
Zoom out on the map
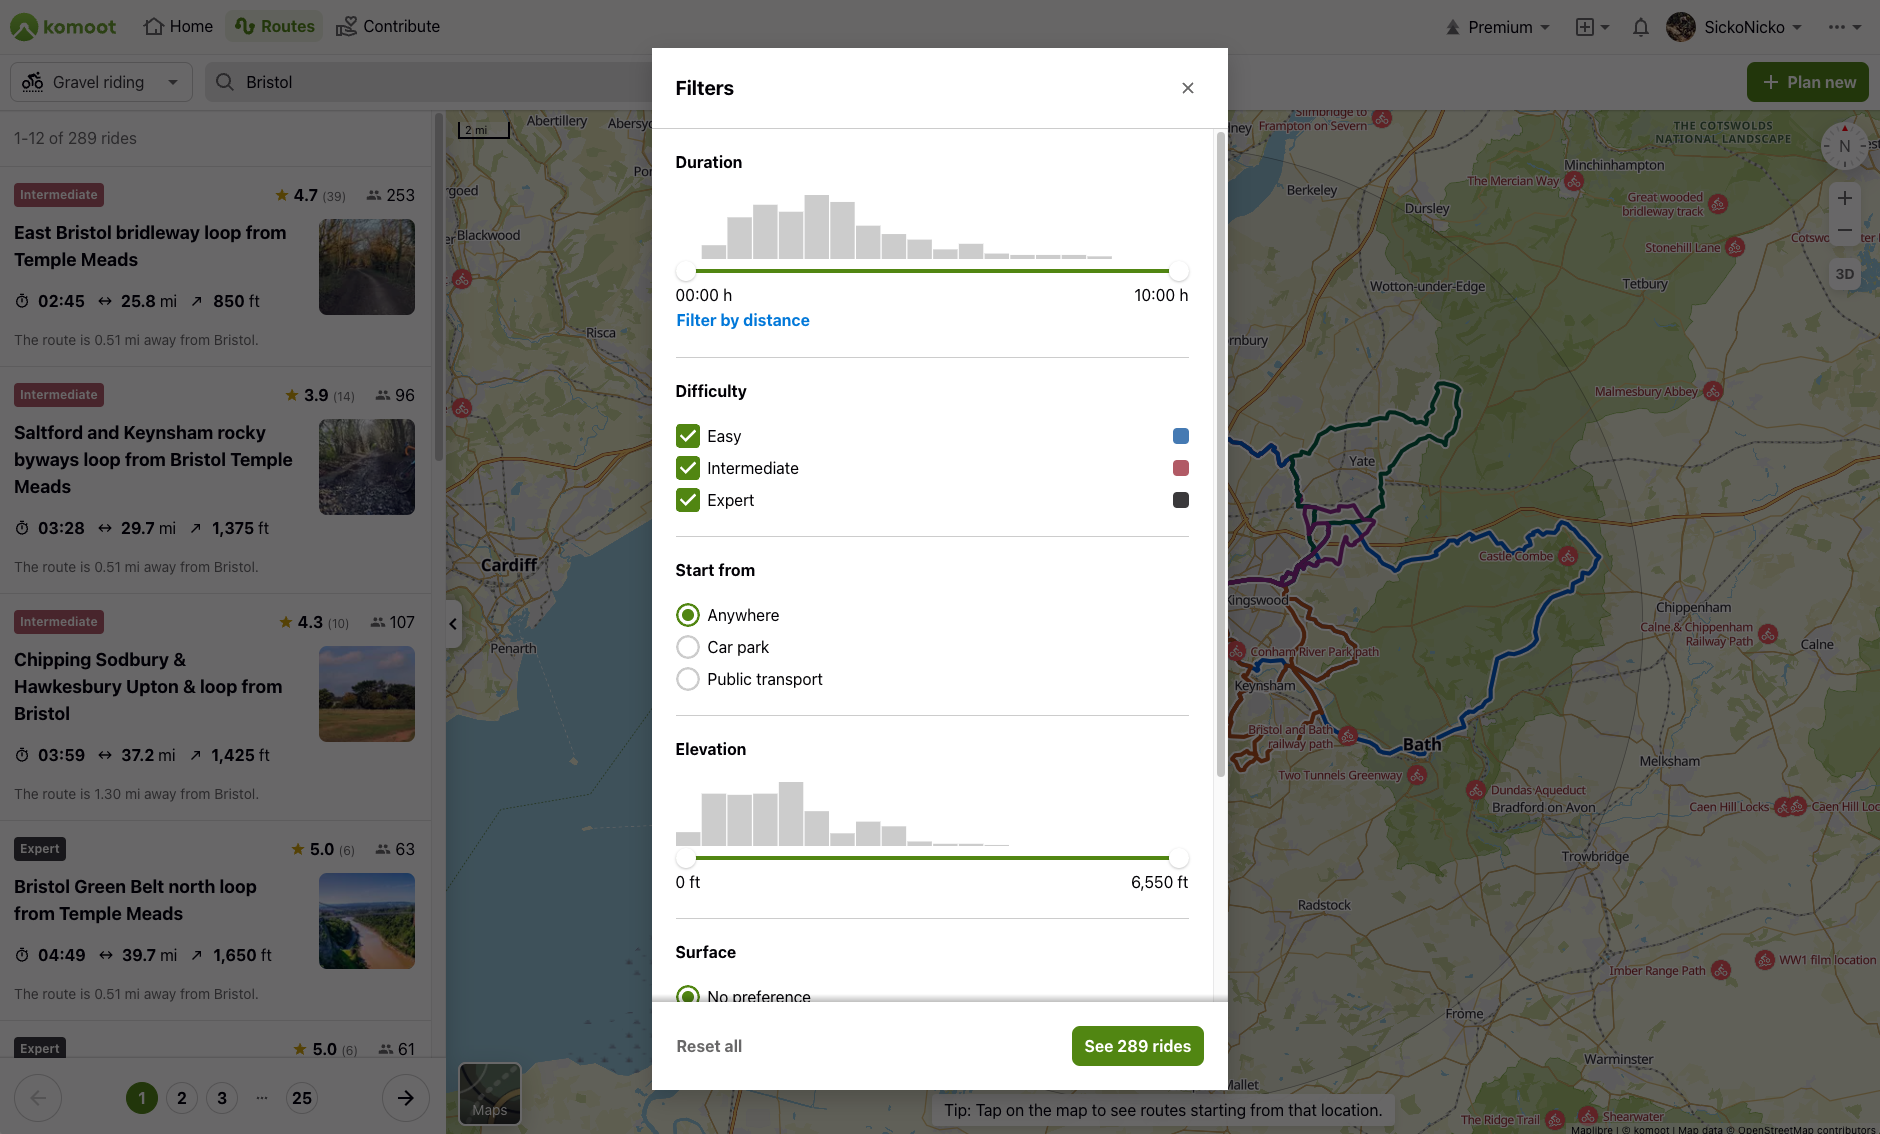(1845, 230)
